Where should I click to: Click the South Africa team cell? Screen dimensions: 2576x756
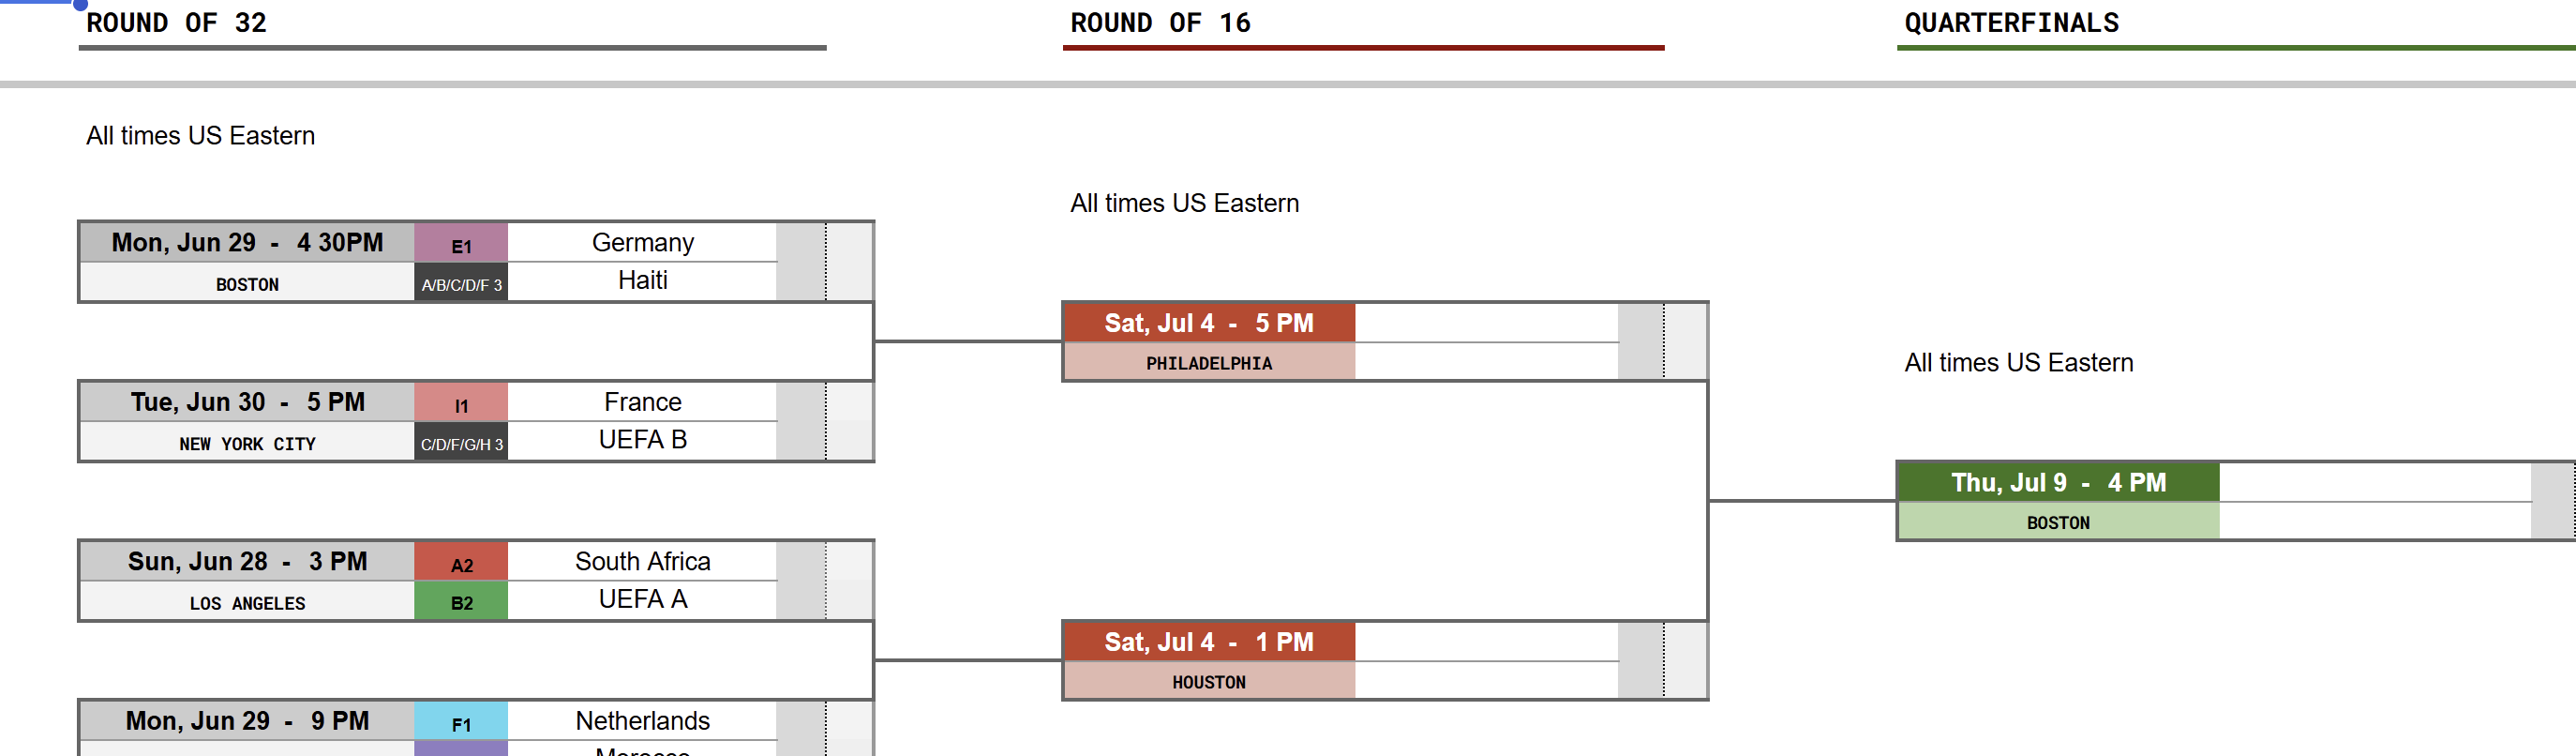(x=642, y=562)
